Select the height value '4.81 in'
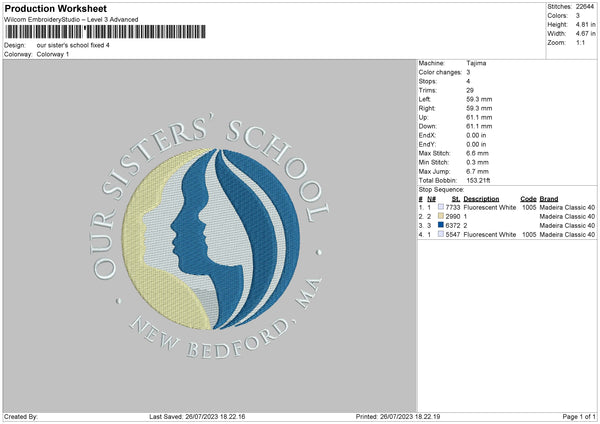The width and height of the screenshot is (600, 424). [x=585, y=24]
